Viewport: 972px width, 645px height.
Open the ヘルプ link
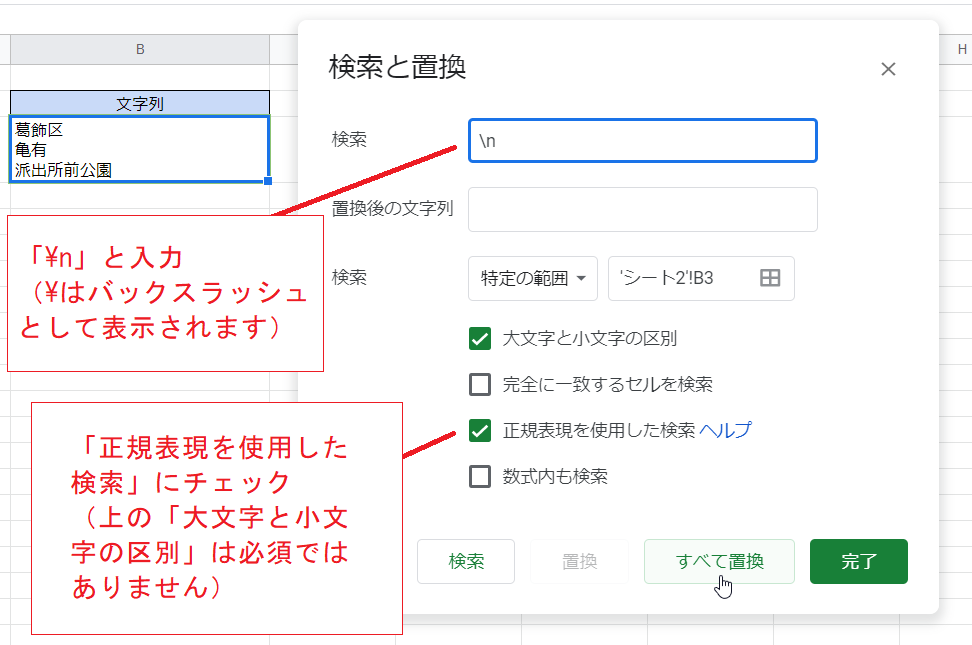click(725, 430)
